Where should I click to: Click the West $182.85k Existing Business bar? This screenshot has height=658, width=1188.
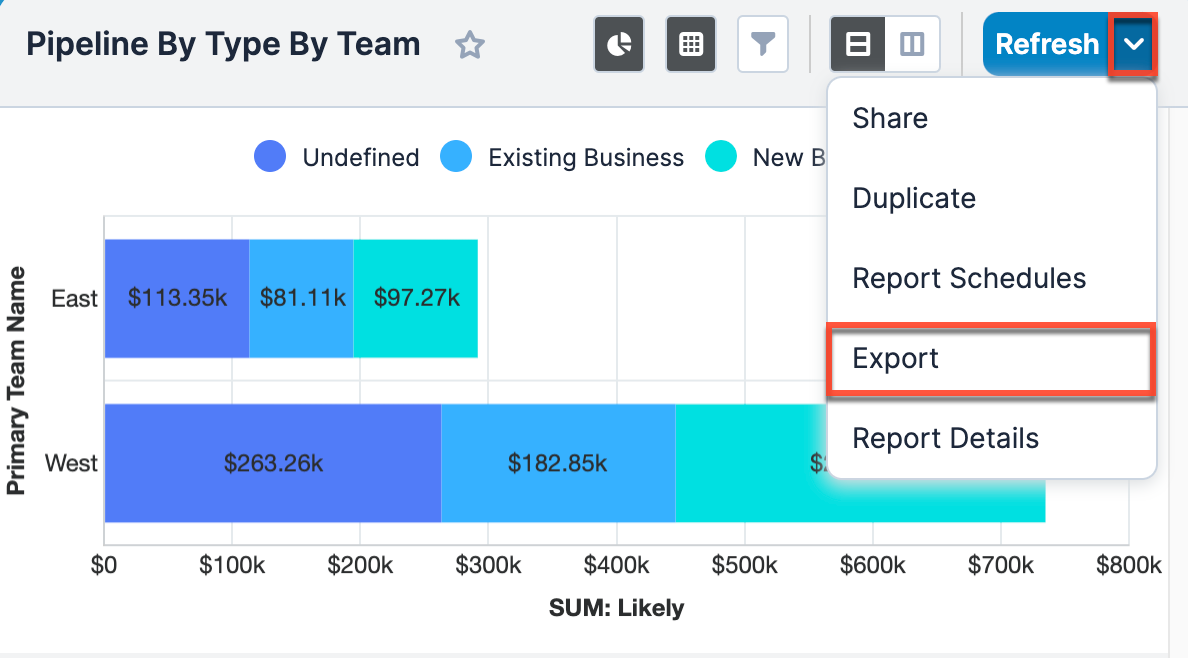557,463
